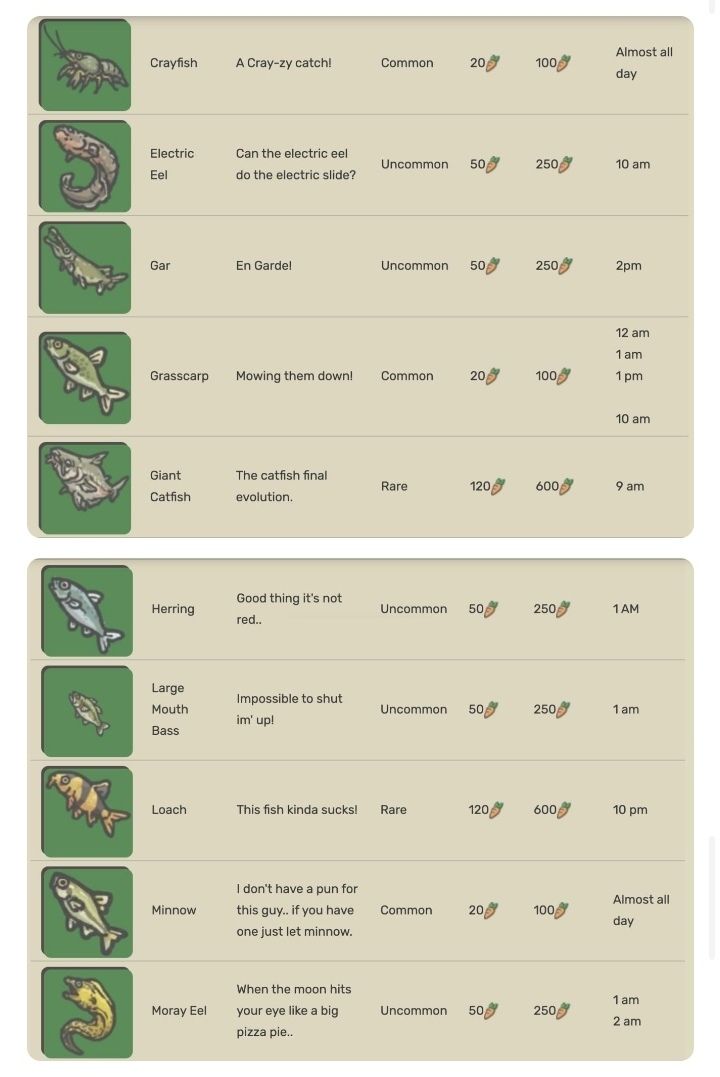Select the Electric Eel Uncommon rarity label
The height and width of the screenshot is (1077, 720).
click(414, 164)
